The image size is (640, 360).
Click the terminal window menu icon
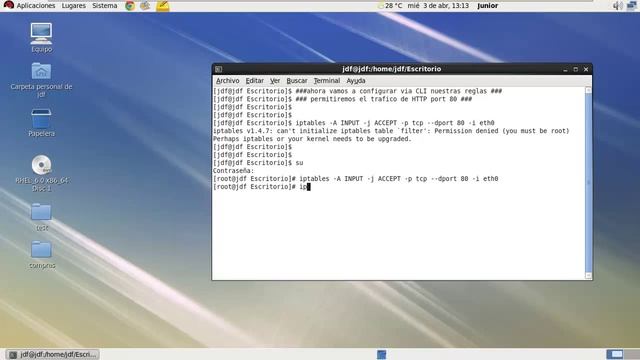(219, 69)
